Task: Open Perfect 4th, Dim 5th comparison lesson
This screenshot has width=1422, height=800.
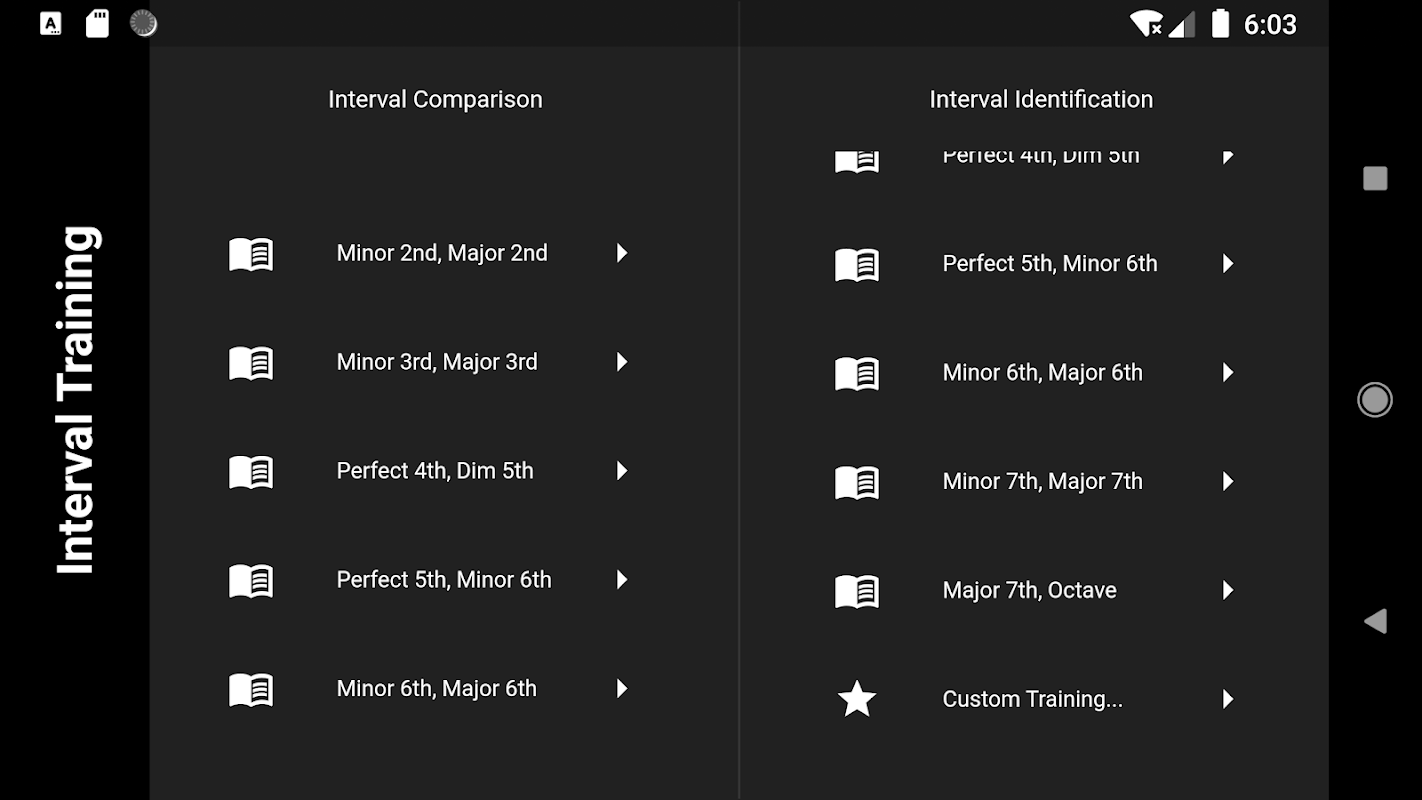Action: point(435,471)
